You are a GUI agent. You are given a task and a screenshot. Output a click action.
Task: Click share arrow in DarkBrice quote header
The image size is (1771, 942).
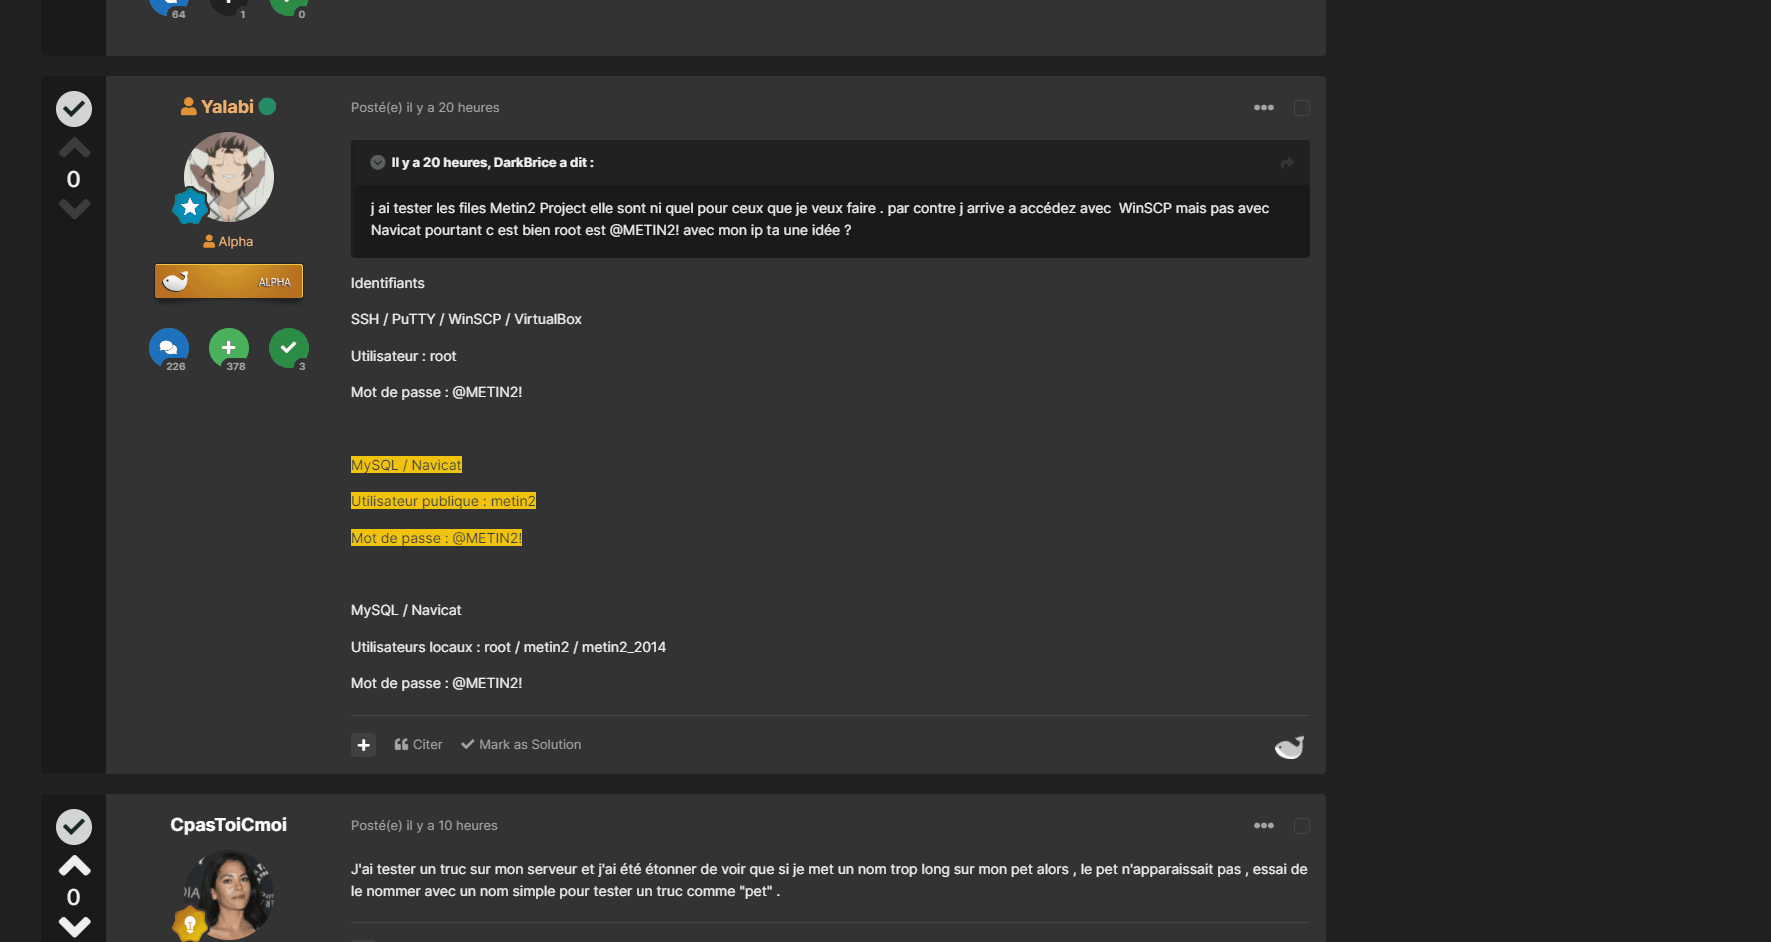click(1287, 163)
